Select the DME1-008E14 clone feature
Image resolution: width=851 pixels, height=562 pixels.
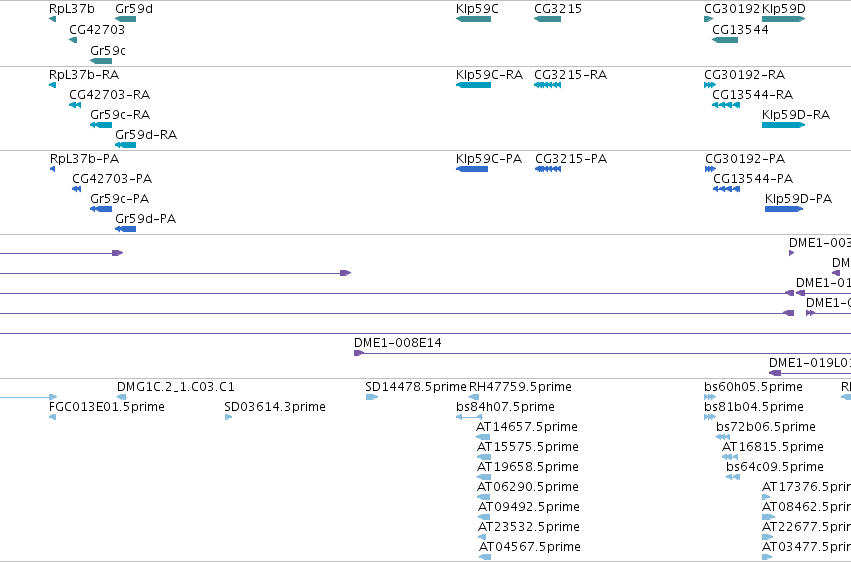[x=602, y=354]
